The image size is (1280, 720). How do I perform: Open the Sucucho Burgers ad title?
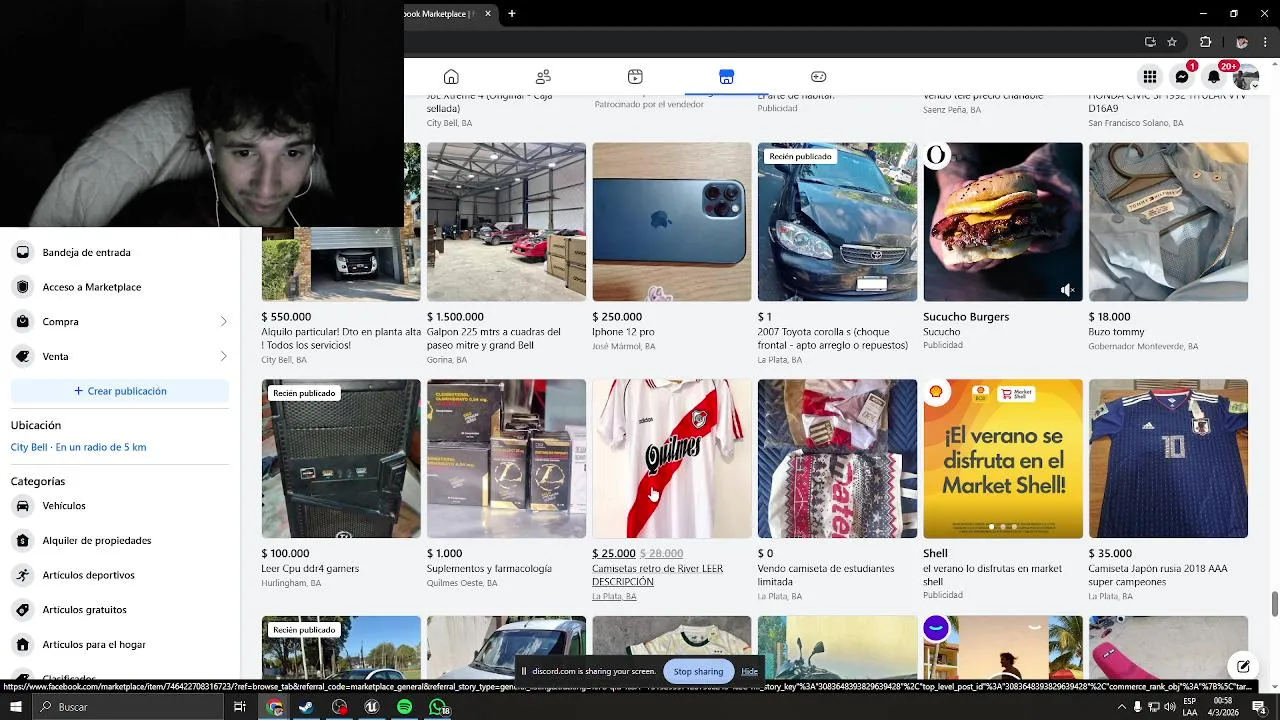point(966,317)
